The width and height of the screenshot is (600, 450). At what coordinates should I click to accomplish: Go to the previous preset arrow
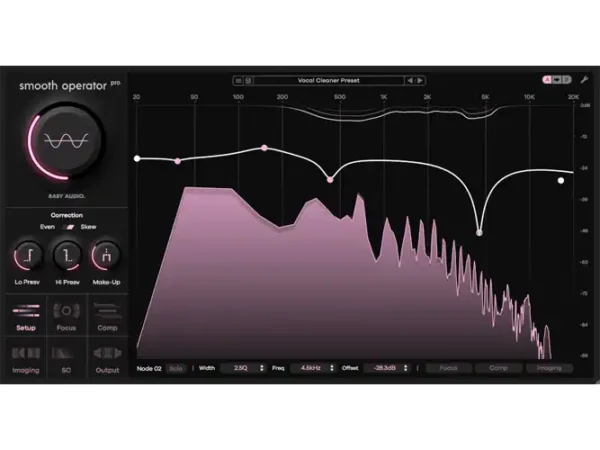[410, 81]
